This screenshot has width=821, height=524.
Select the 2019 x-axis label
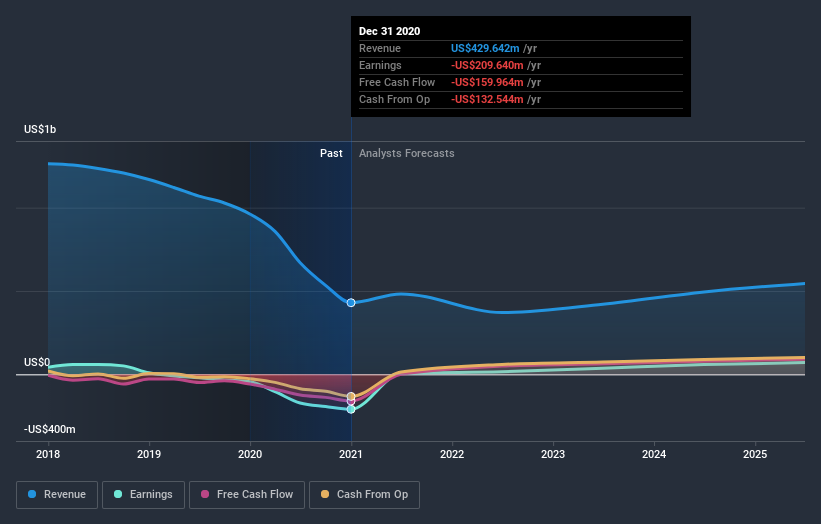pos(149,454)
